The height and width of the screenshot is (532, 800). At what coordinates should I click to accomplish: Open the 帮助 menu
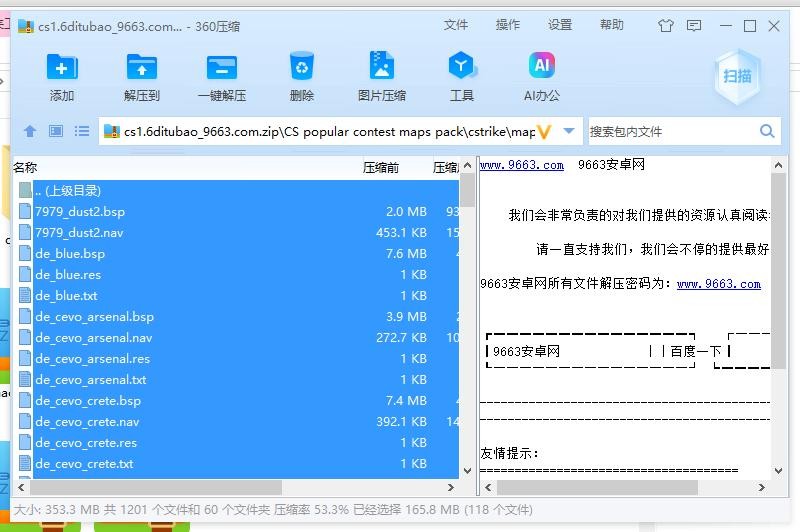pyautogui.click(x=612, y=25)
